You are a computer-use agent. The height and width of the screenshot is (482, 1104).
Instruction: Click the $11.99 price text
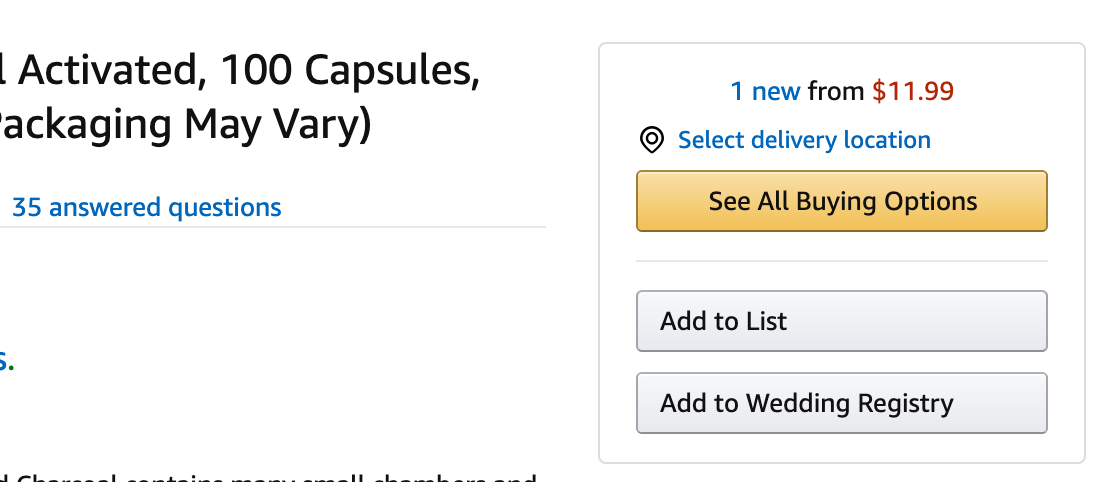tap(913, 92)
